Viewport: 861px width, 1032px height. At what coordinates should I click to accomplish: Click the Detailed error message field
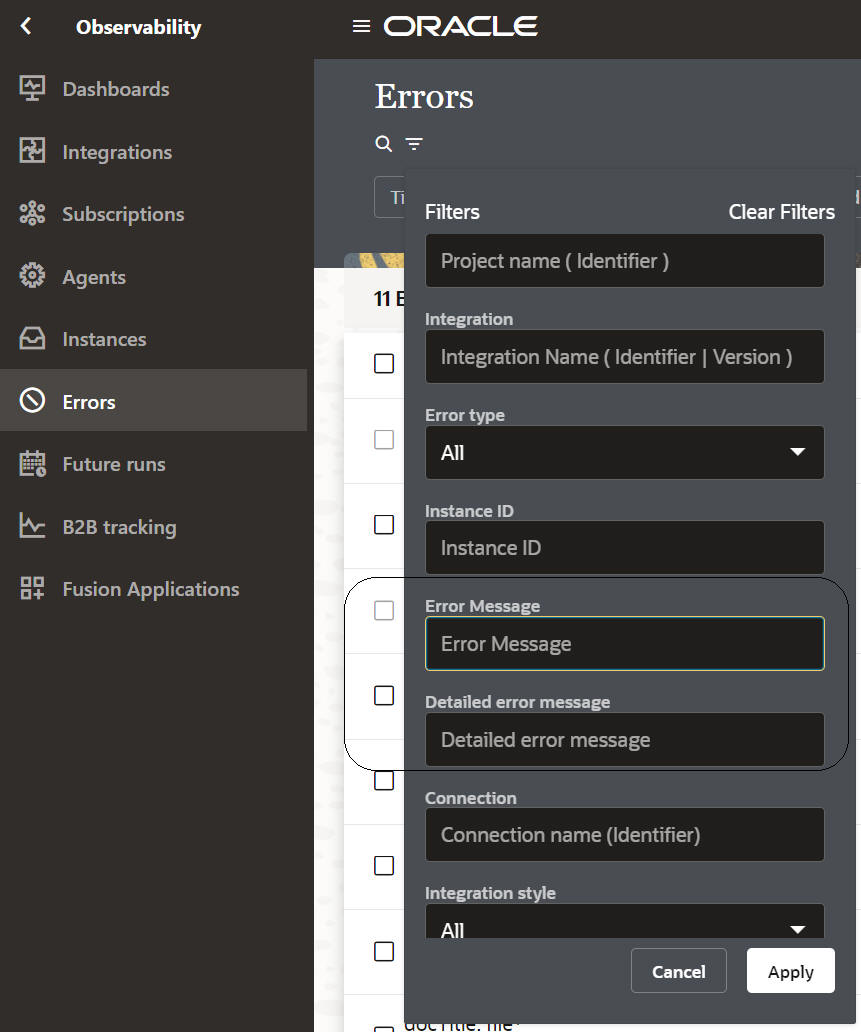pyautogui.click(x=625, y=740)
